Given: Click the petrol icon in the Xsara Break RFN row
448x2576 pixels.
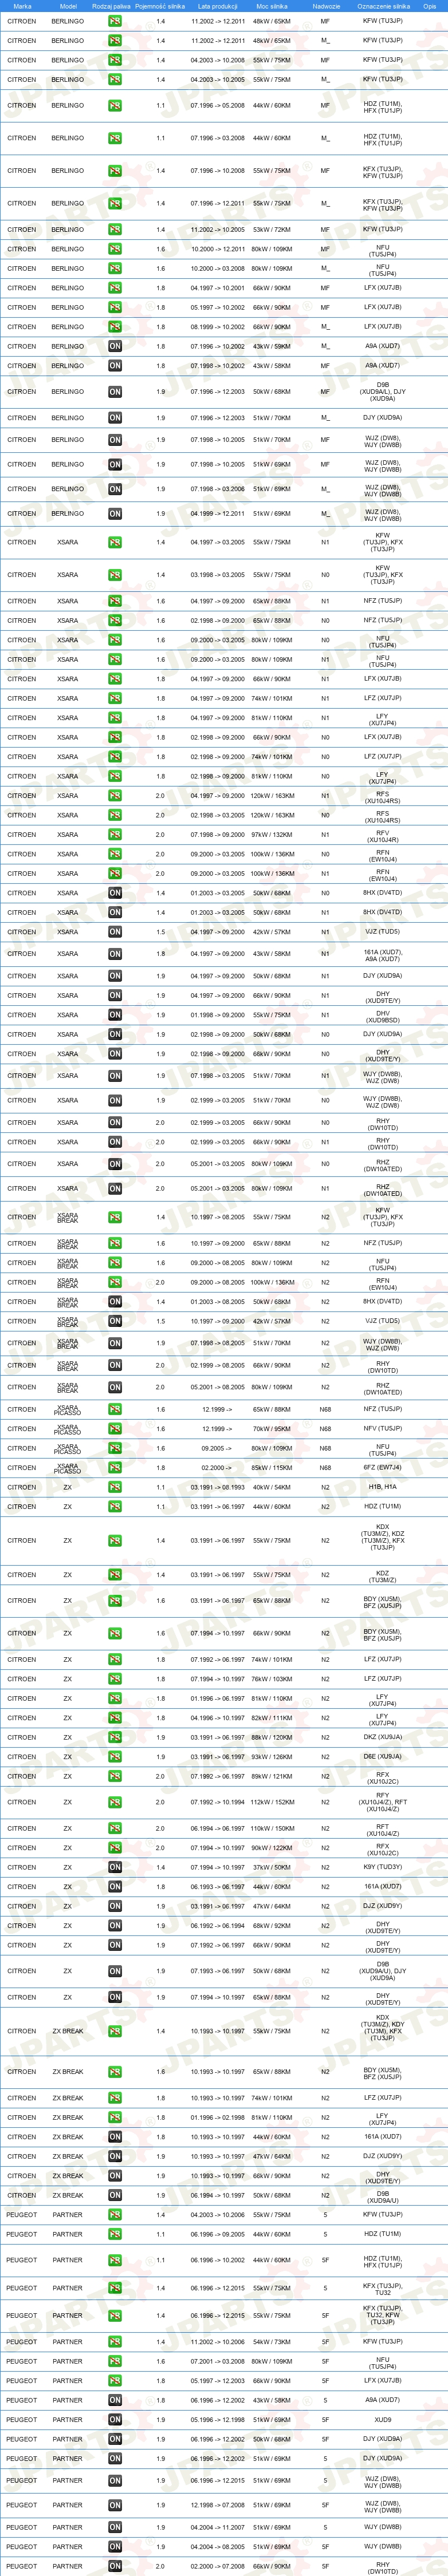Looking at the screenshot, I should [x=115, y=1283].
